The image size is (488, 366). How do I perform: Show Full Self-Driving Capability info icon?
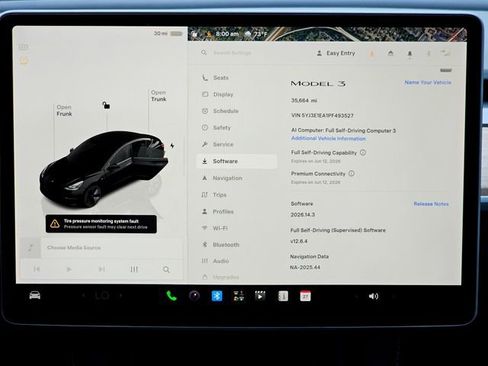(363, 152)
